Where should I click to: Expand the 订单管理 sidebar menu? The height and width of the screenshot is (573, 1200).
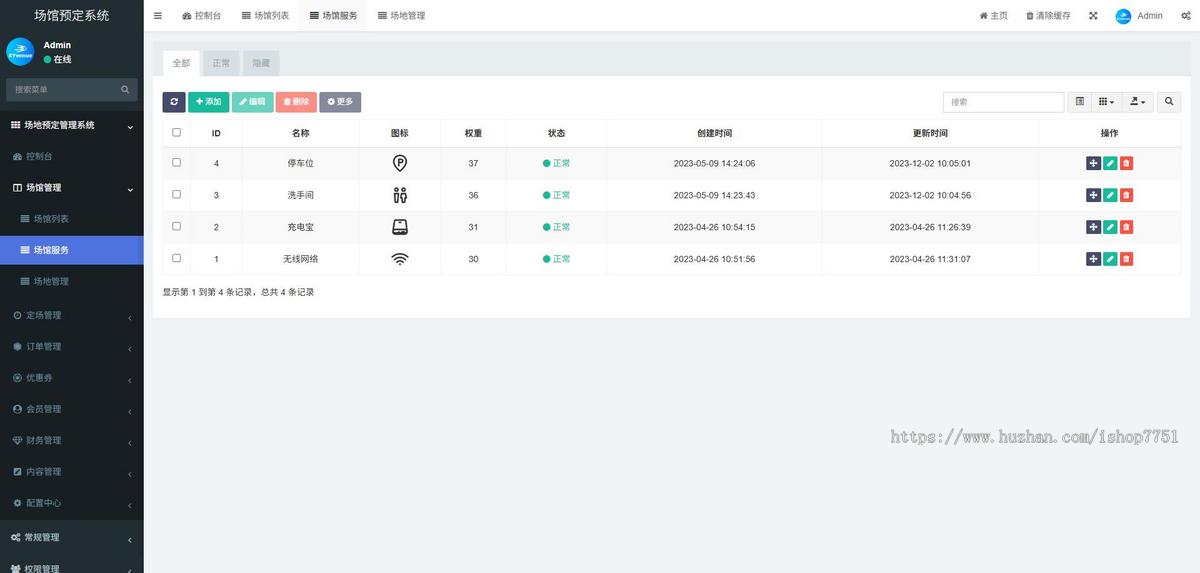(x=71, y=347)
